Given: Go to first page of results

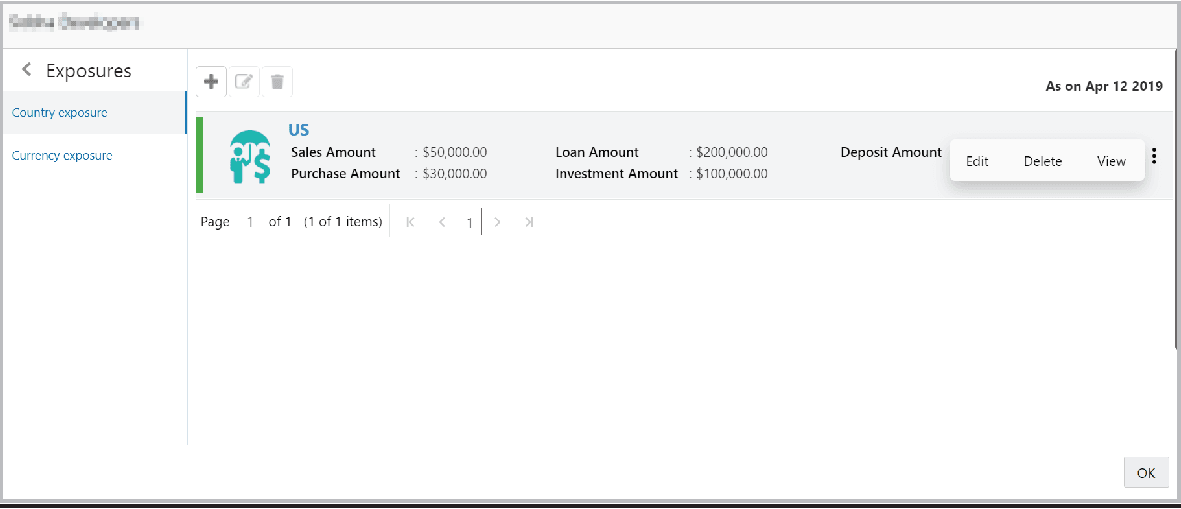Looking at the screenshot, I should tap(410, 222).
